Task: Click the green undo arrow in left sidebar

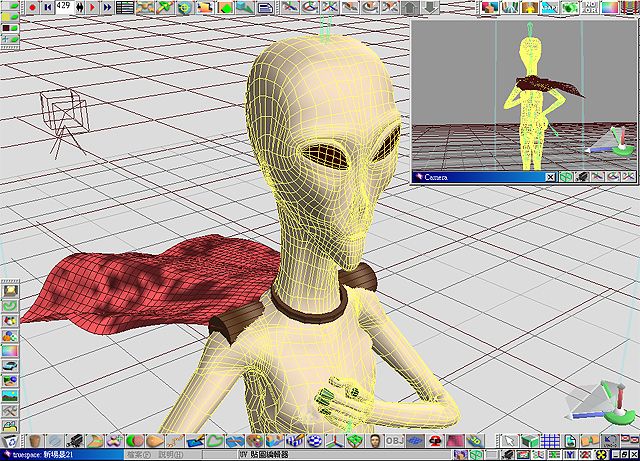Action: (x=9, y=305)
